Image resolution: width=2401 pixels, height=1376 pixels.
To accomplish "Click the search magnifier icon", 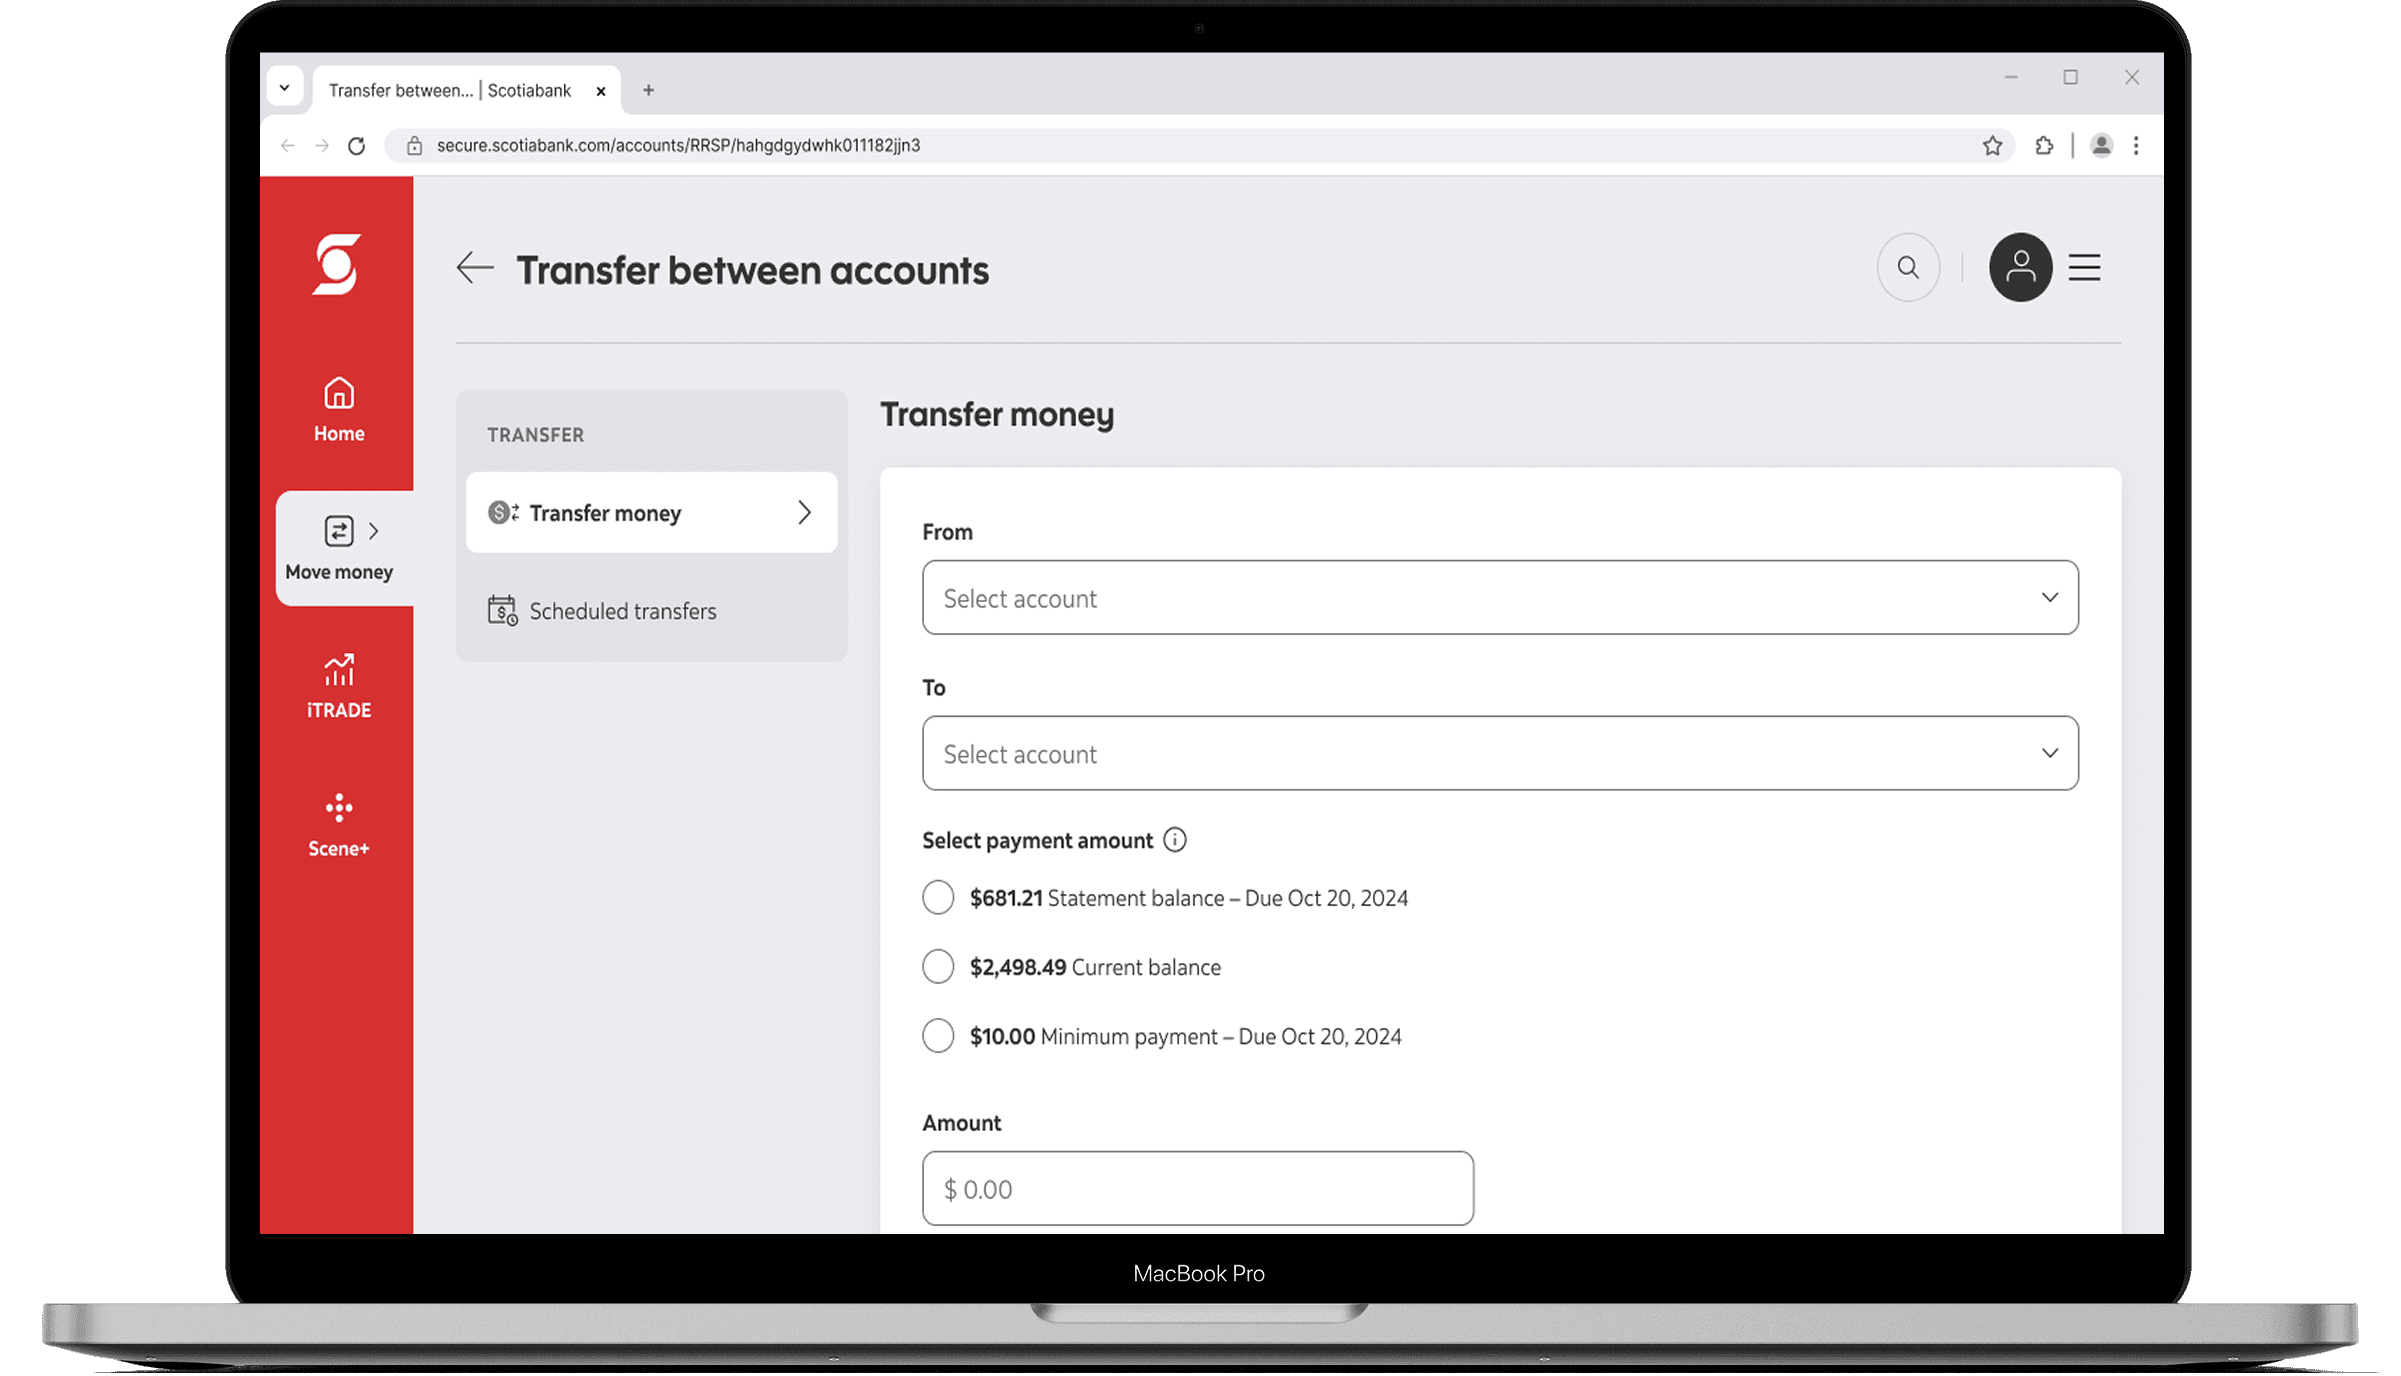I will (1907, 268).
